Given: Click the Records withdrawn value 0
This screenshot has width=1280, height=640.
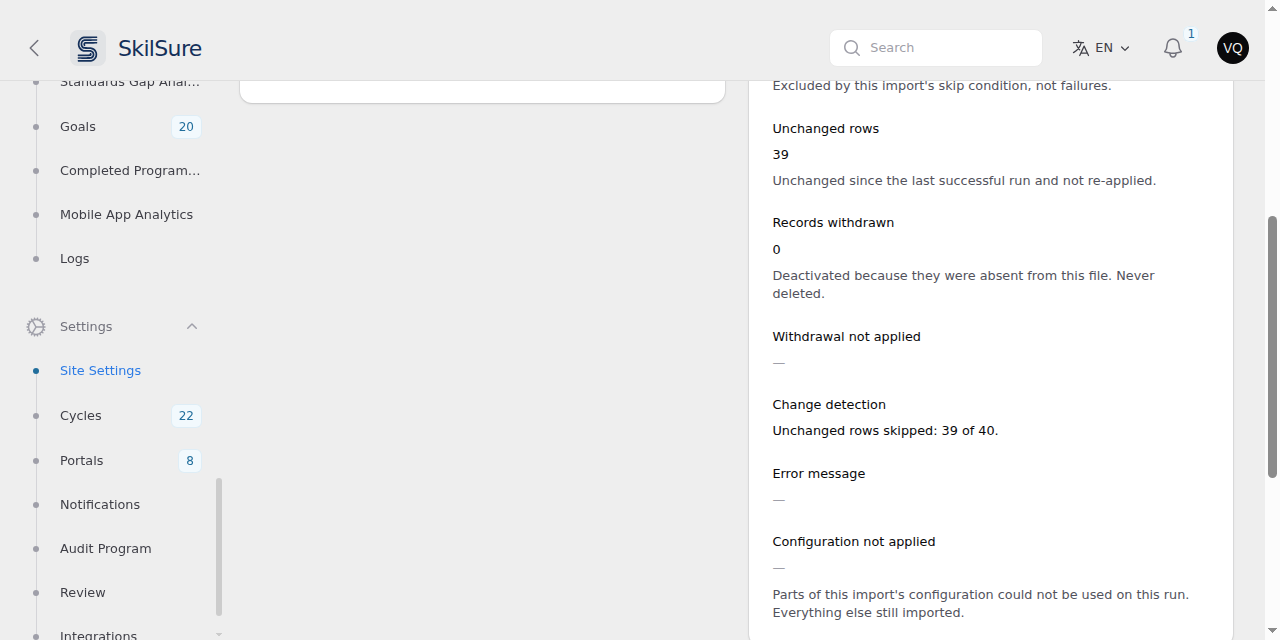Looking at the screenshot, I should tap(777, 250).
